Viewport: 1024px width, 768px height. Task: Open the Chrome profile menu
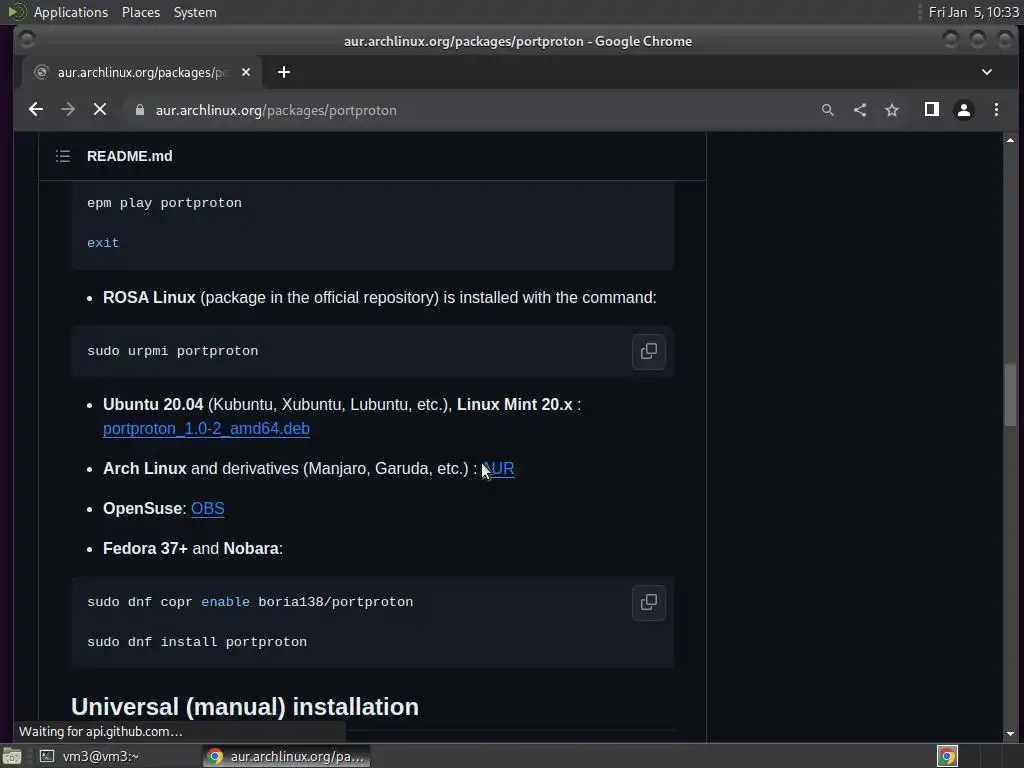coord(964,110)
